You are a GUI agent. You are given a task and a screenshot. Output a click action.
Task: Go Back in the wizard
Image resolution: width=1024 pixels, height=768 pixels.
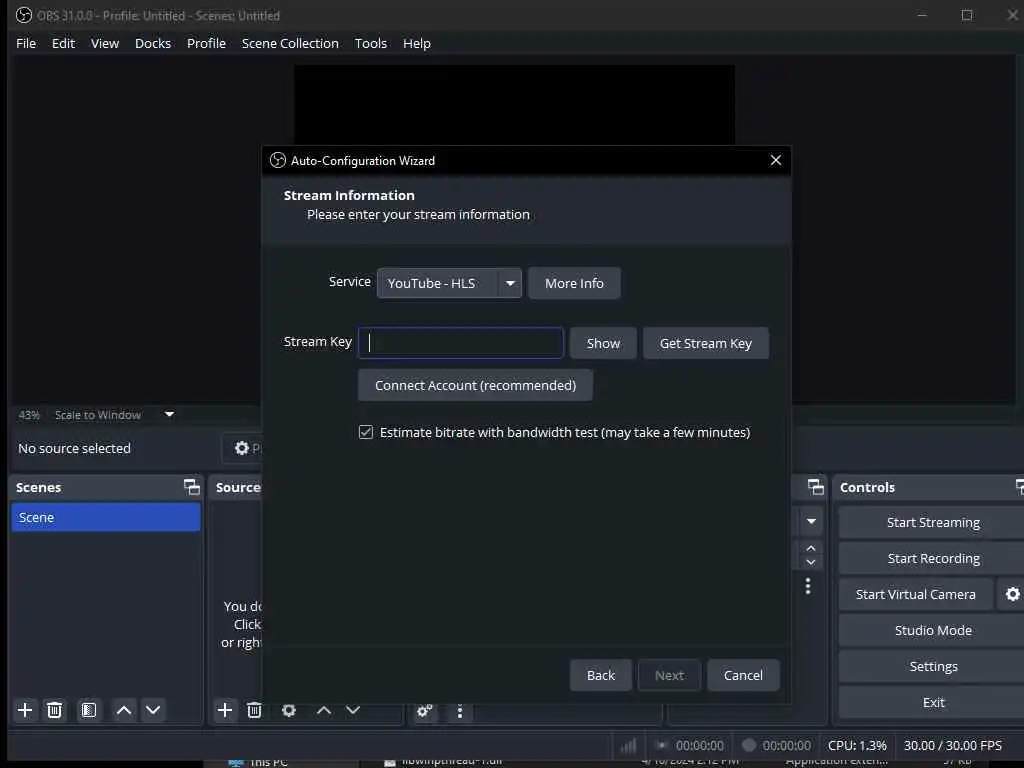click(600, 675)
